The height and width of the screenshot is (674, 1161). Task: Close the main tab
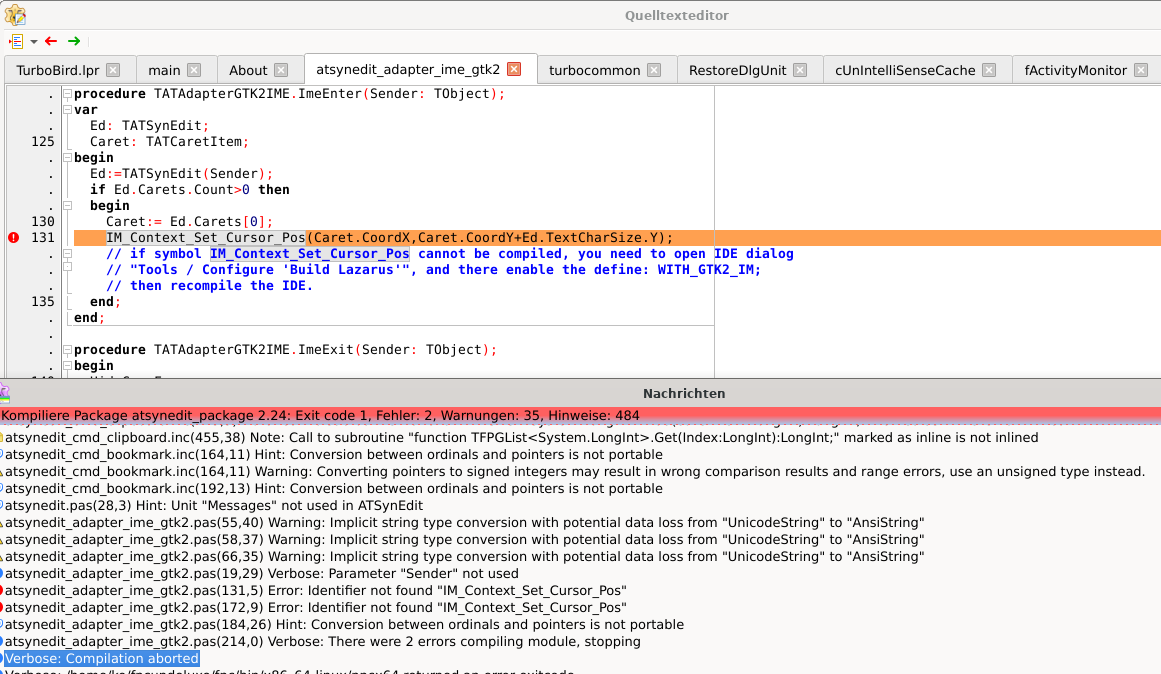(194, 70)
